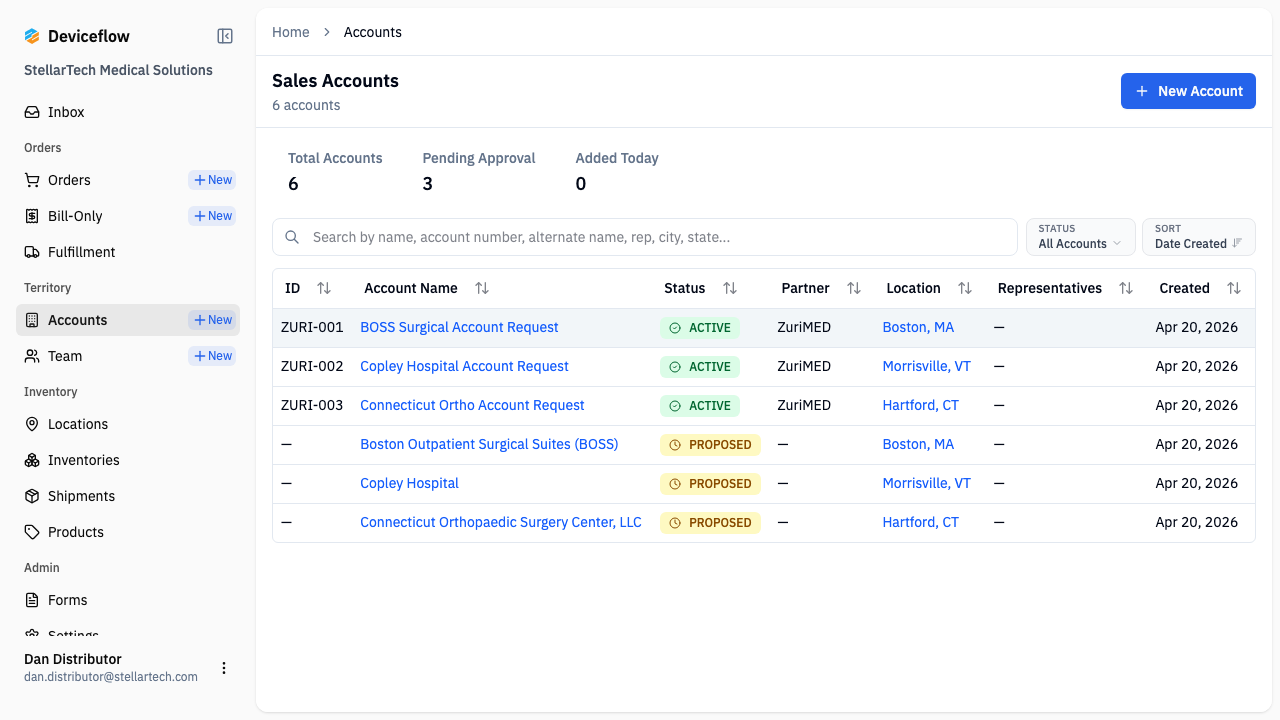Open the Copley Hospital Account Request
Viewport: 1280px width, 720px height.
tap(464, 366)
